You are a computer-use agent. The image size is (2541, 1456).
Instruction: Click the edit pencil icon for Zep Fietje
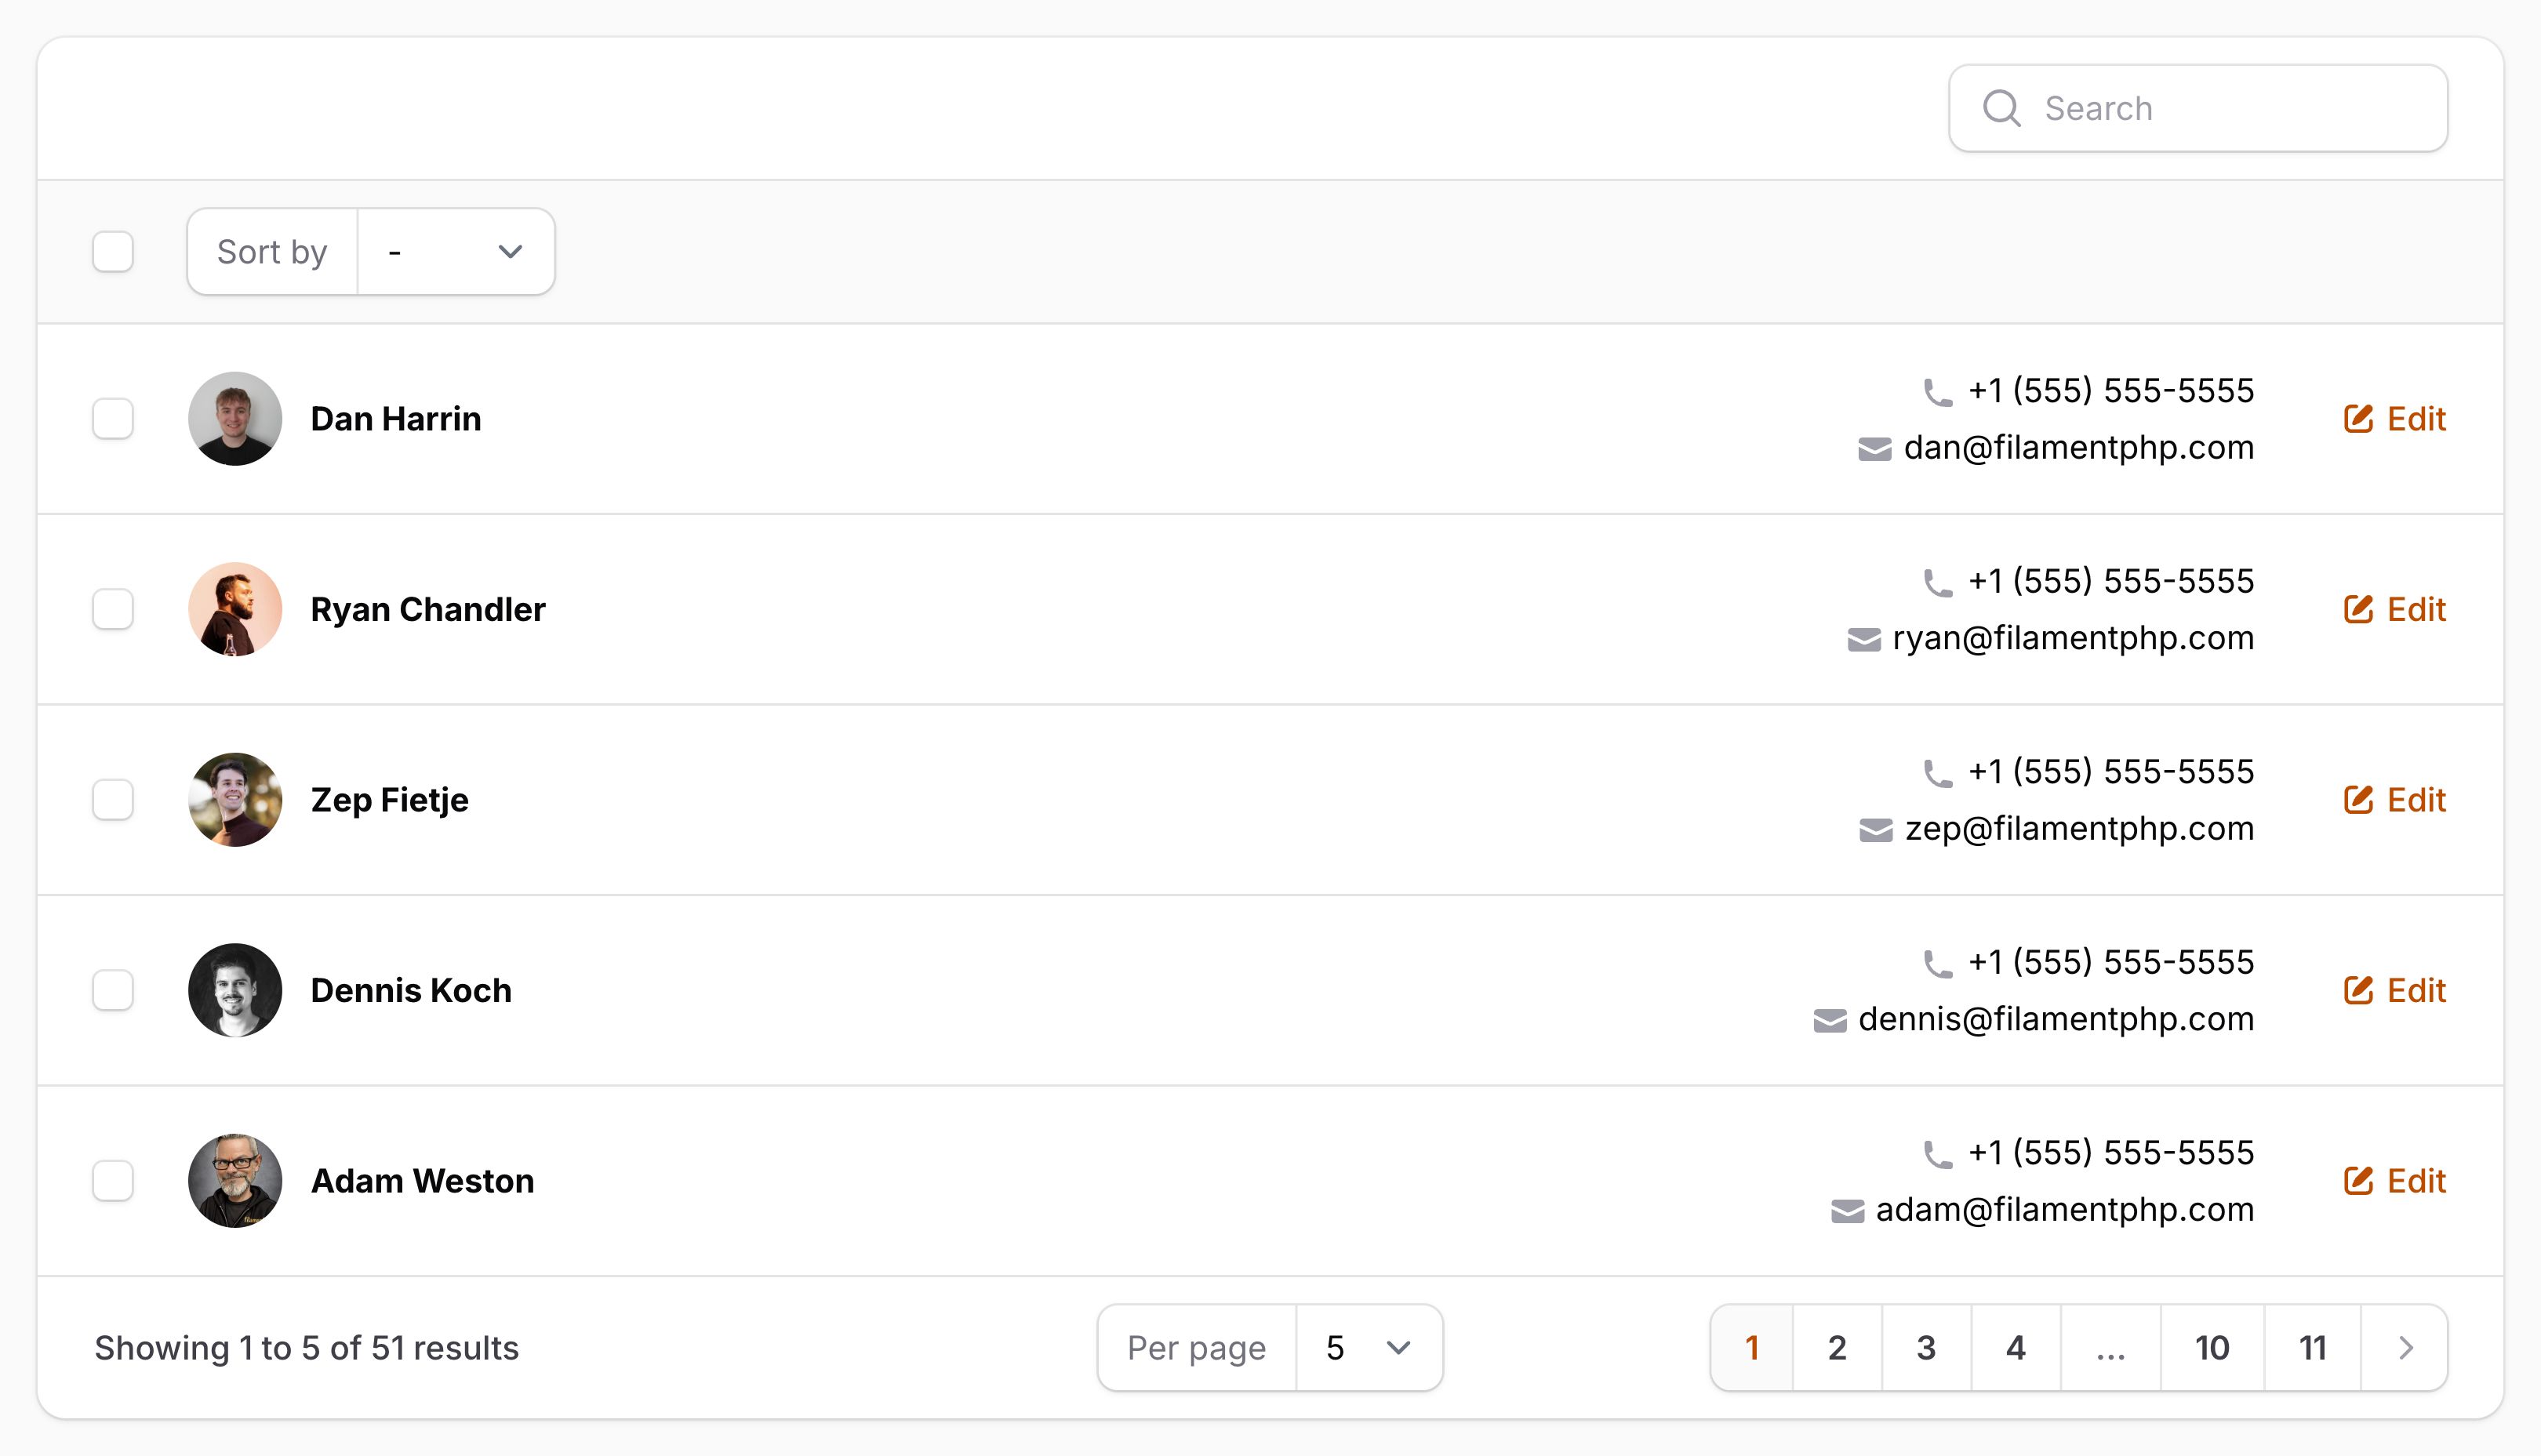[2358, 799]
